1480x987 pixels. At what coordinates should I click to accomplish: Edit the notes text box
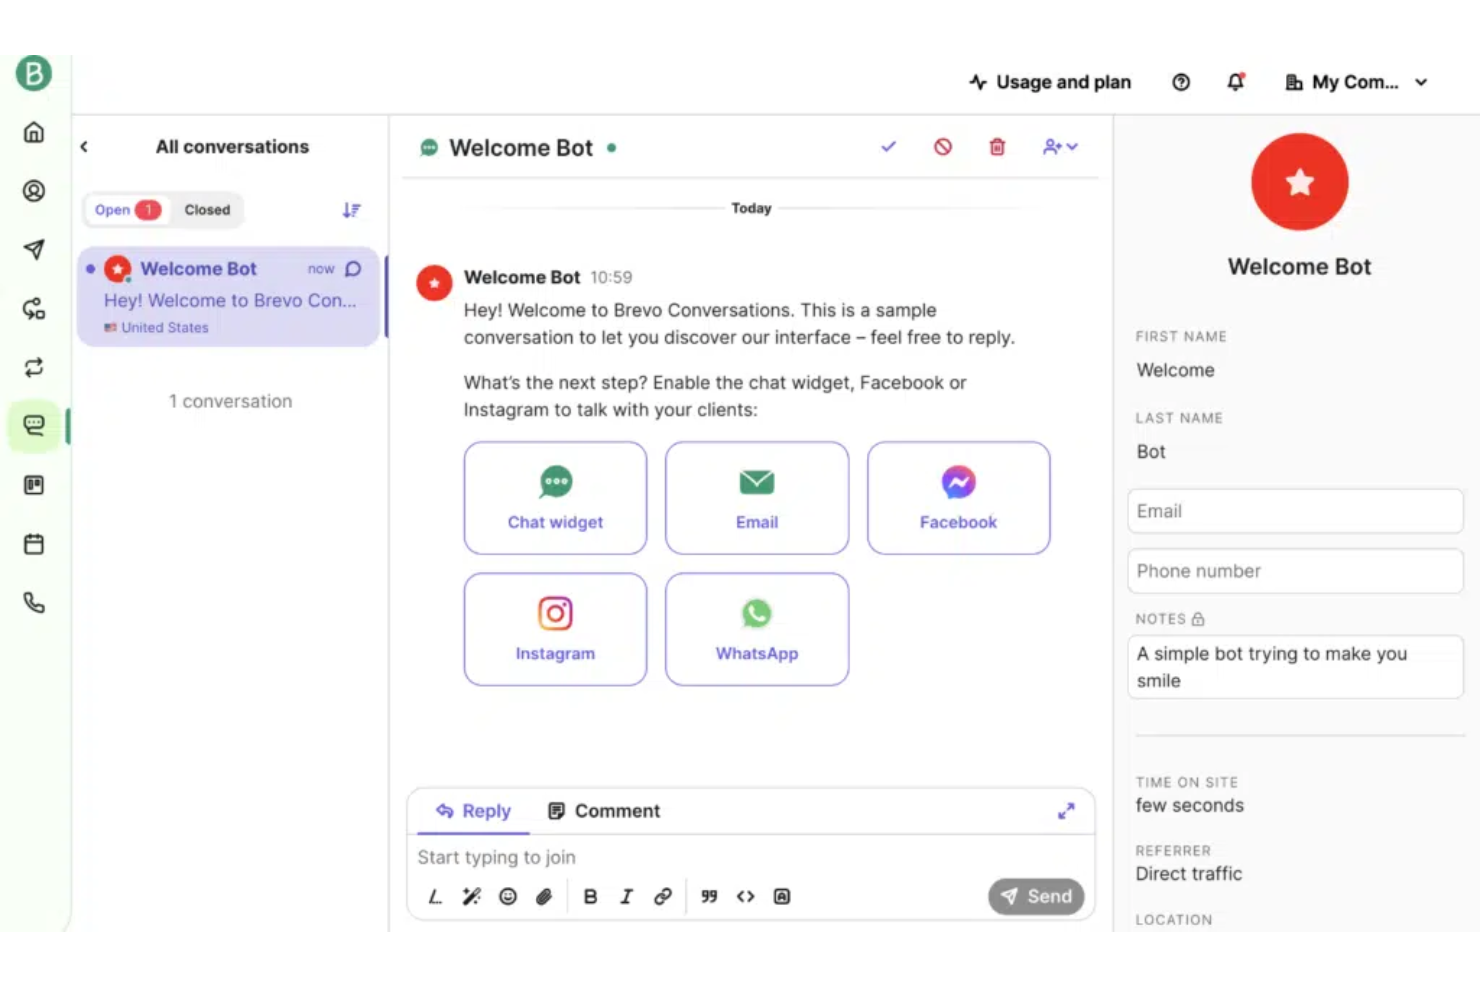click(x=1295, y=667)
